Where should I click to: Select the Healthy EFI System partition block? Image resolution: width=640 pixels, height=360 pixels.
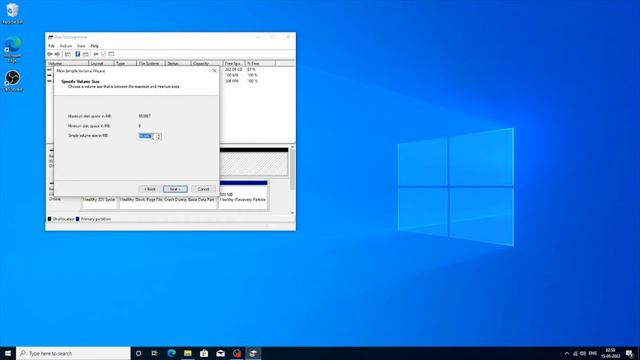pos(100,202)
